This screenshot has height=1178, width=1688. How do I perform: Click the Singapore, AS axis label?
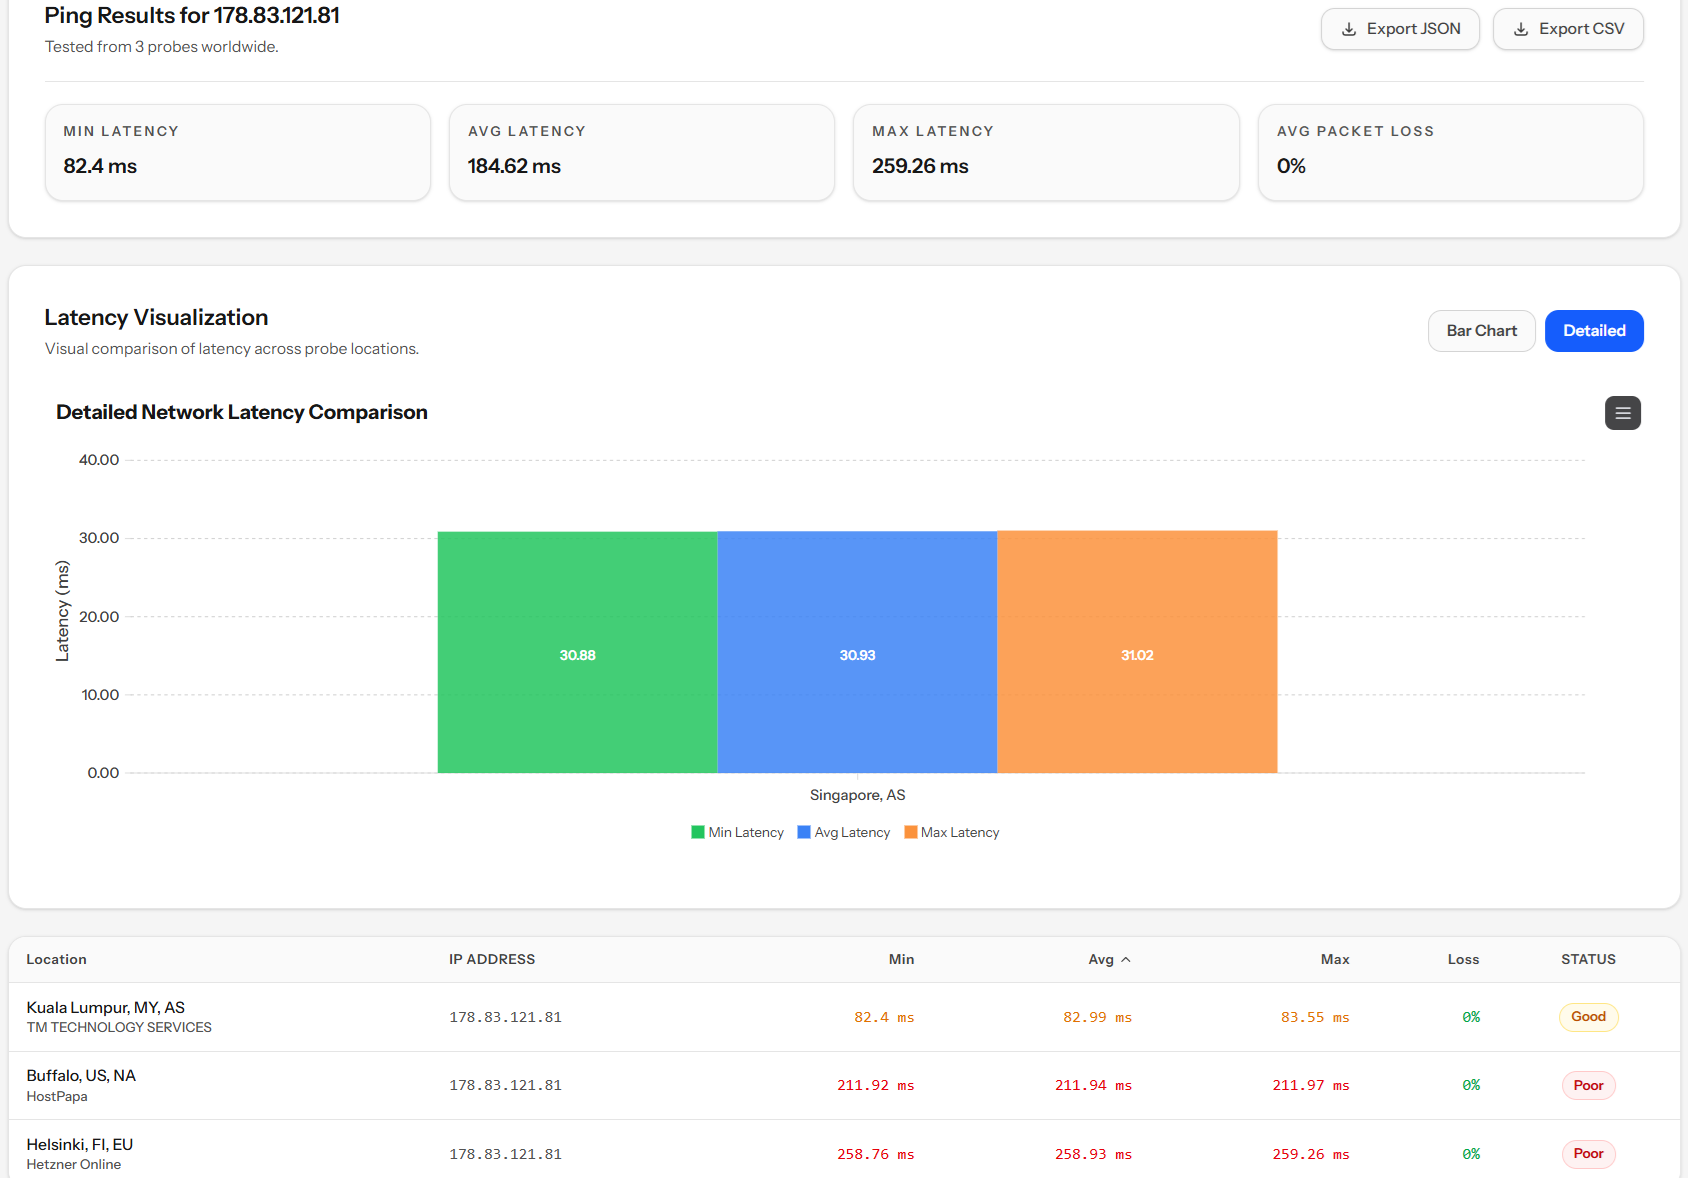(x=857, y=796)
